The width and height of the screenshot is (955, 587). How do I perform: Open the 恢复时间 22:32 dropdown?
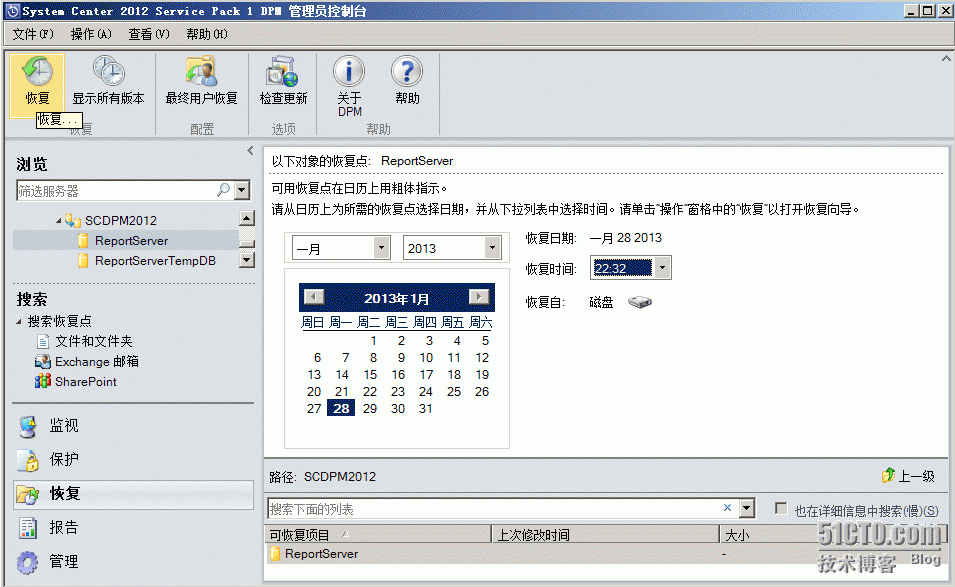click(663, 268)
